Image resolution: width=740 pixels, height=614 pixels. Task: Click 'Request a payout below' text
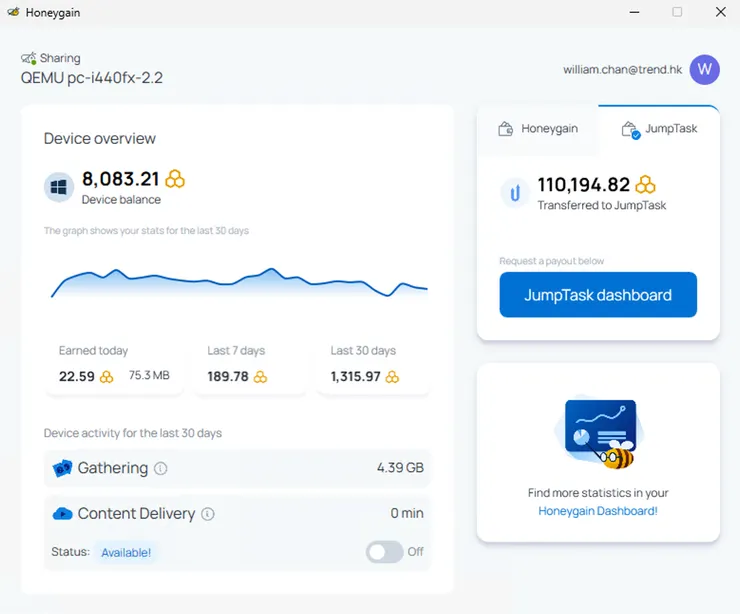[552, 261]
